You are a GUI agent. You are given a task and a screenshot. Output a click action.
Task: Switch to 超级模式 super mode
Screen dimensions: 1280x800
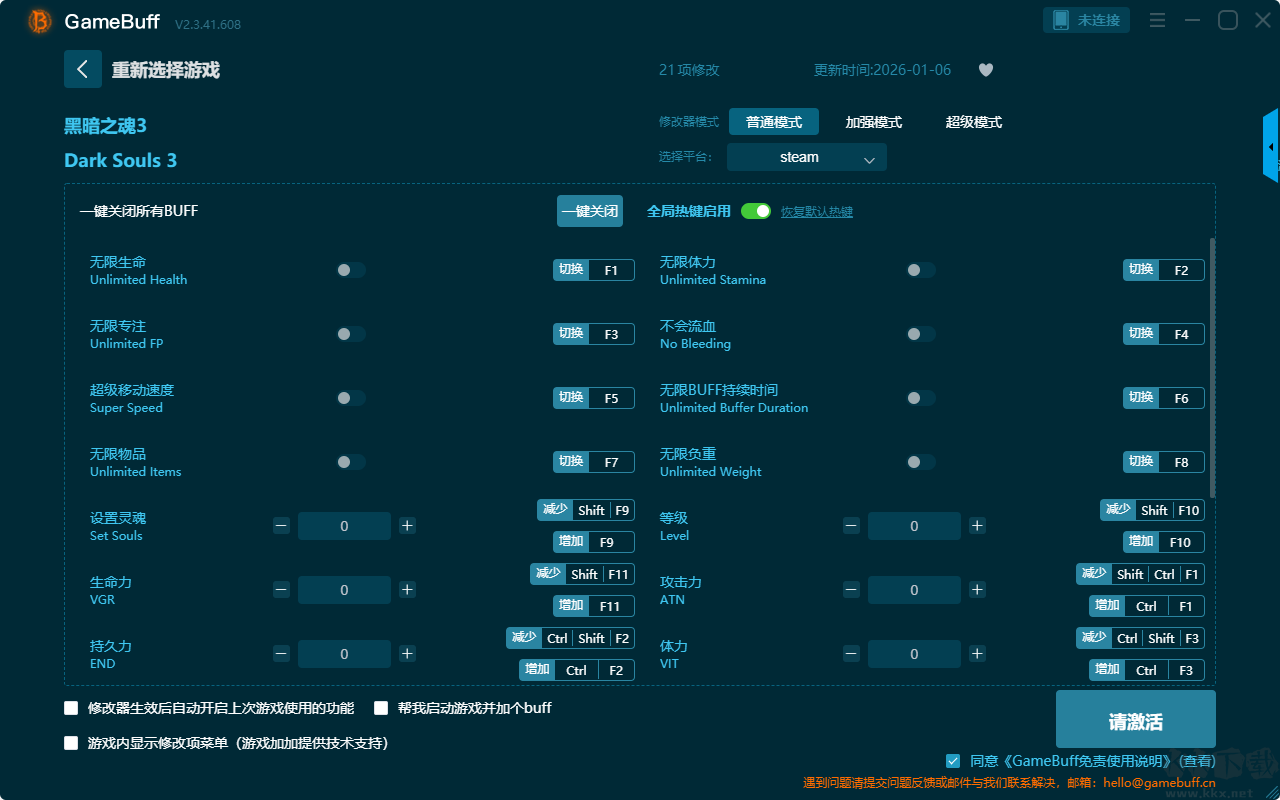(974, 122)
